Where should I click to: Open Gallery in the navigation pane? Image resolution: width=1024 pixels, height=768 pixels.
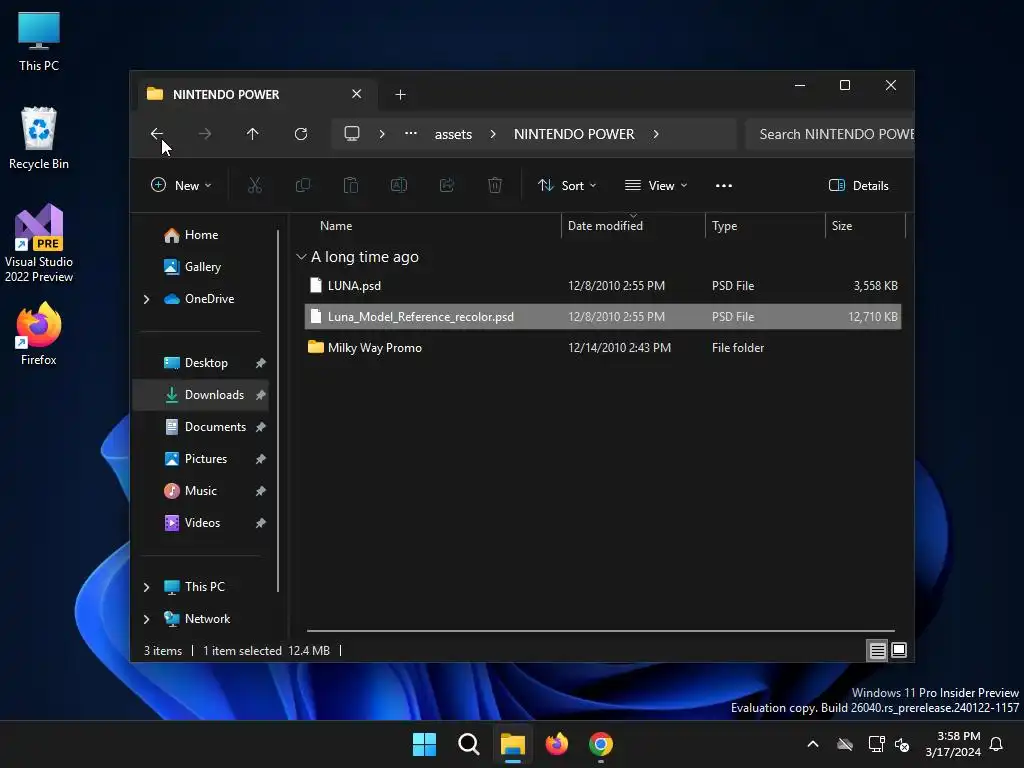(x=202, y=266)
